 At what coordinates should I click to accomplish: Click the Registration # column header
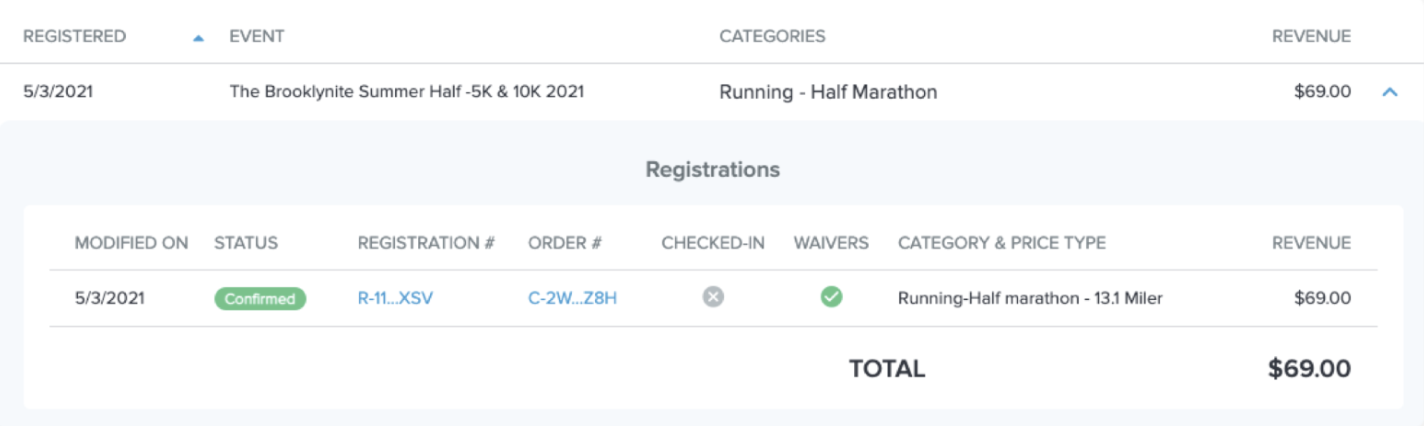coord(426,243)
